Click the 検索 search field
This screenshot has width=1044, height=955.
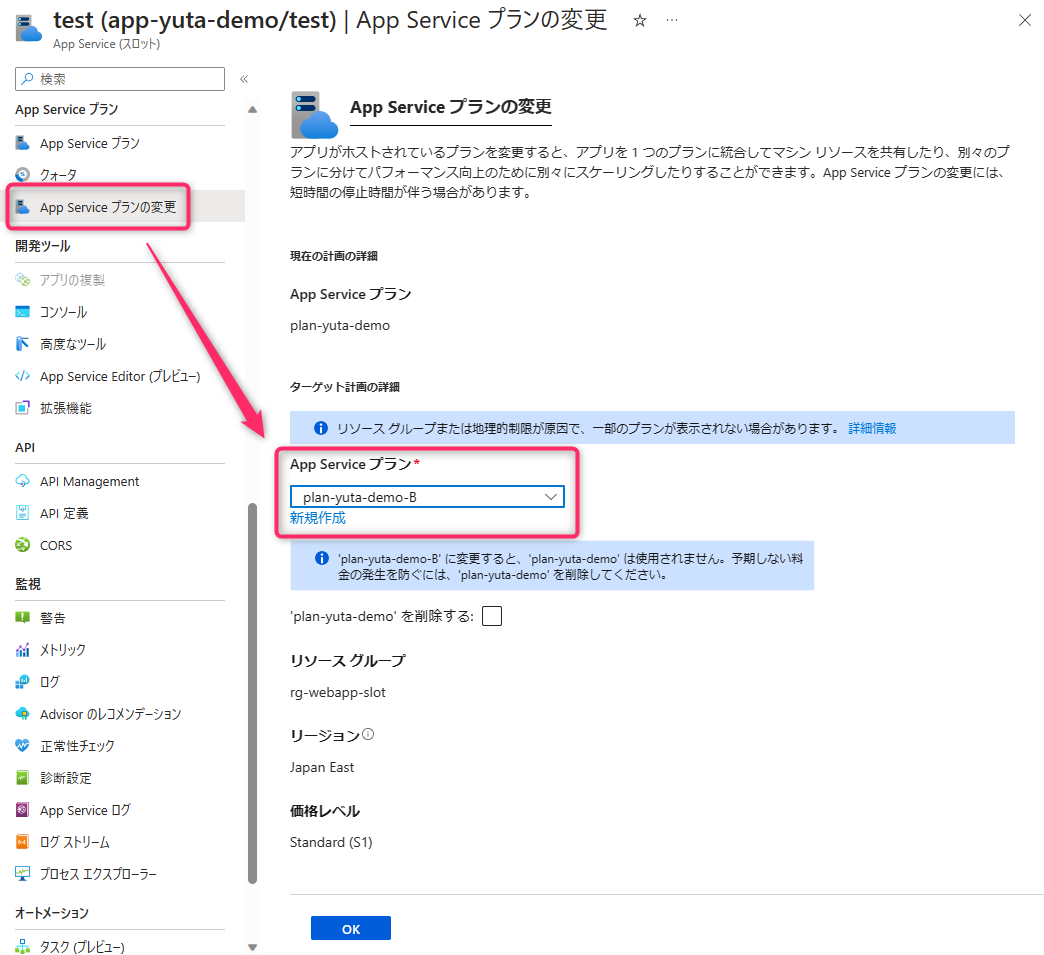[120, 79]
